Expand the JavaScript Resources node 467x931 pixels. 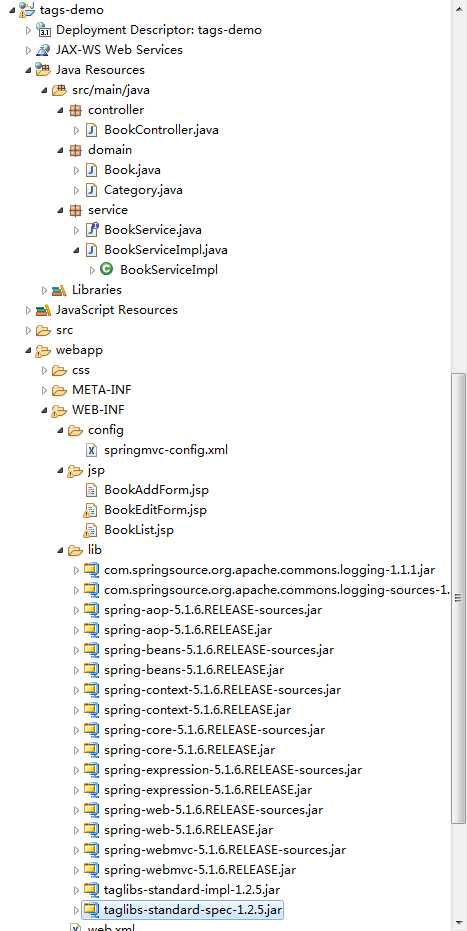pos(28,310)
